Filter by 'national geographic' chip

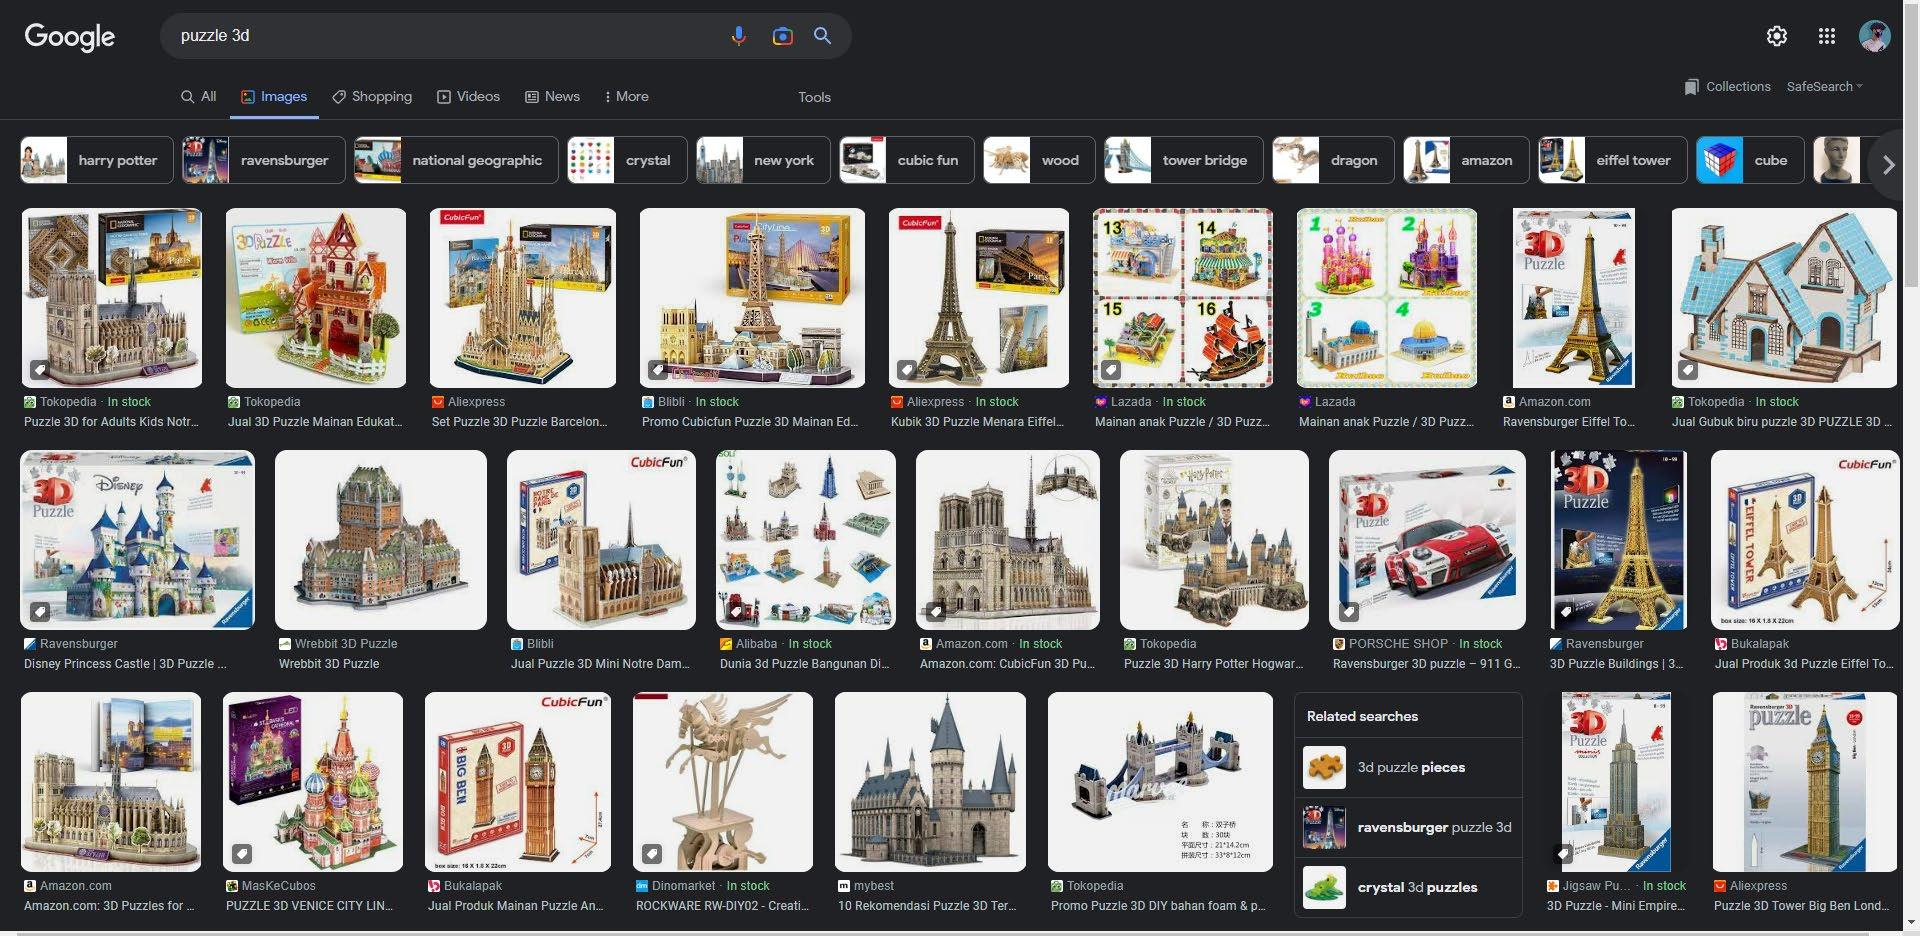click(456, 160)
